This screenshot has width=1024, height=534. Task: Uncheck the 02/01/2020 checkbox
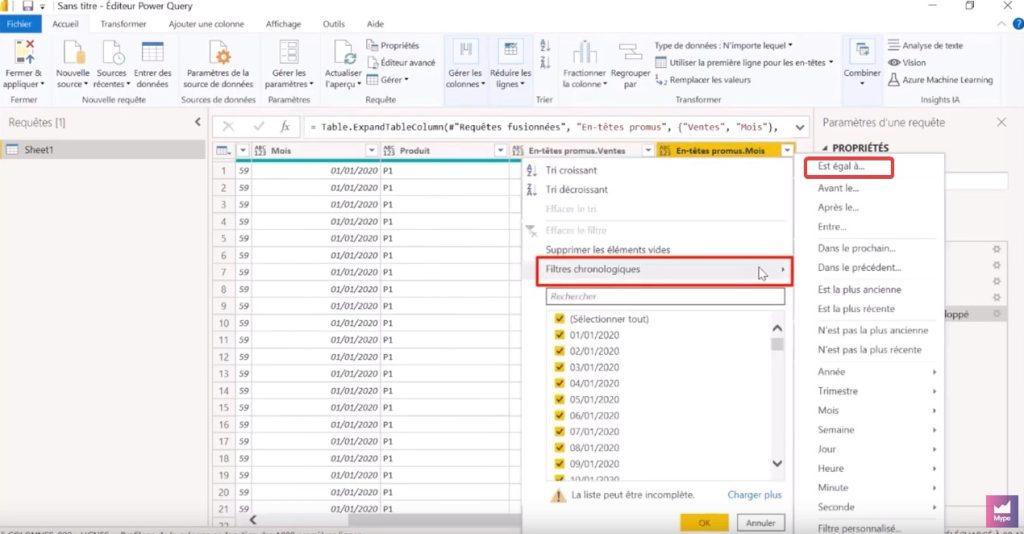tap(559, 351)
